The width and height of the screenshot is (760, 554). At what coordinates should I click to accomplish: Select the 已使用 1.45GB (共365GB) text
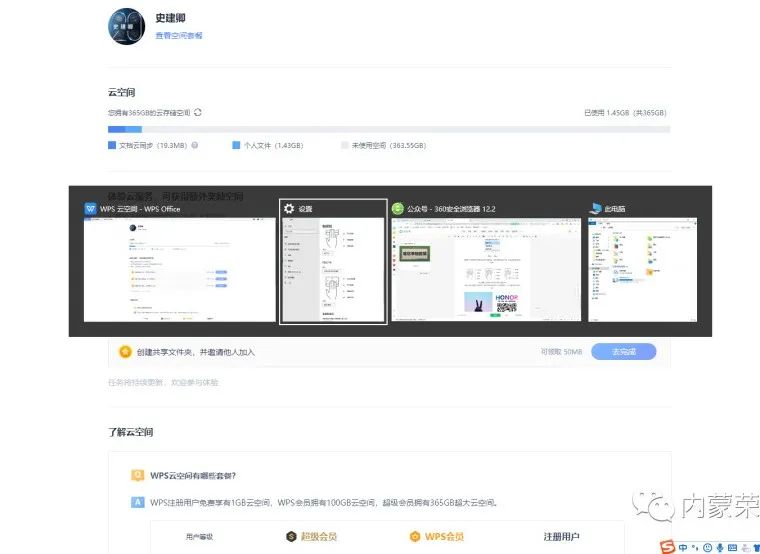coord(625,112)
